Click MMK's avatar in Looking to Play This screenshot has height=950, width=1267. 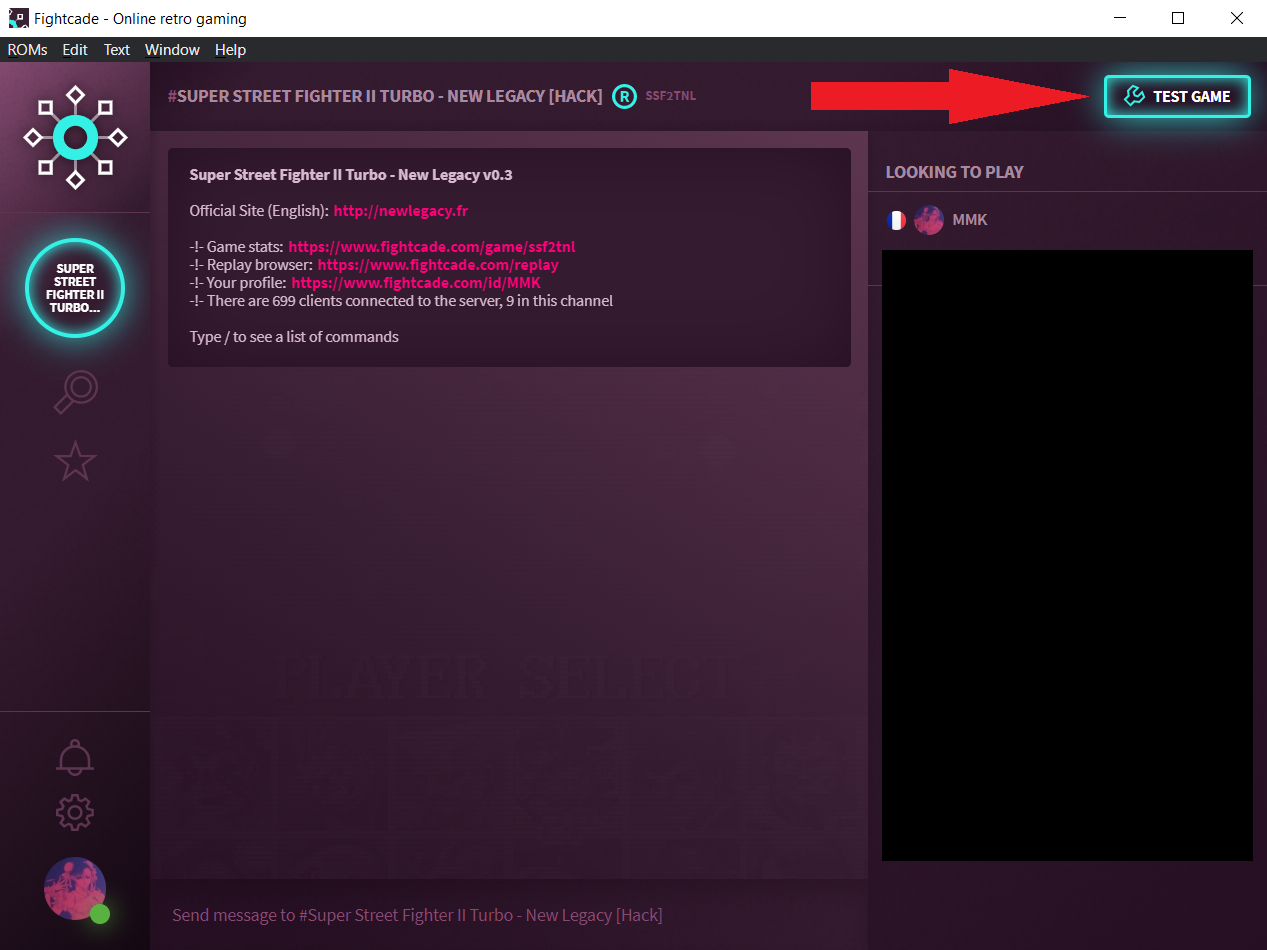[x=929, y=220]
